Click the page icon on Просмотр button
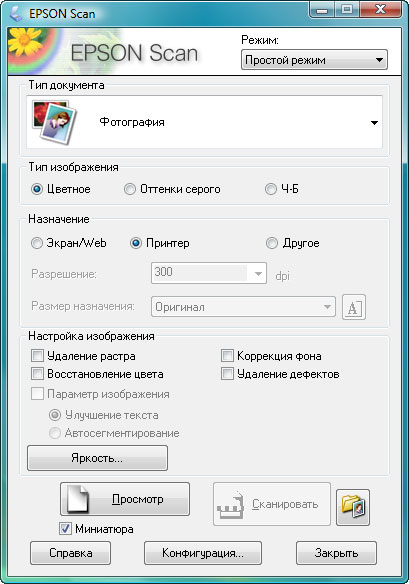This screenshot has height=584, width=409. (x=78, y=499)
